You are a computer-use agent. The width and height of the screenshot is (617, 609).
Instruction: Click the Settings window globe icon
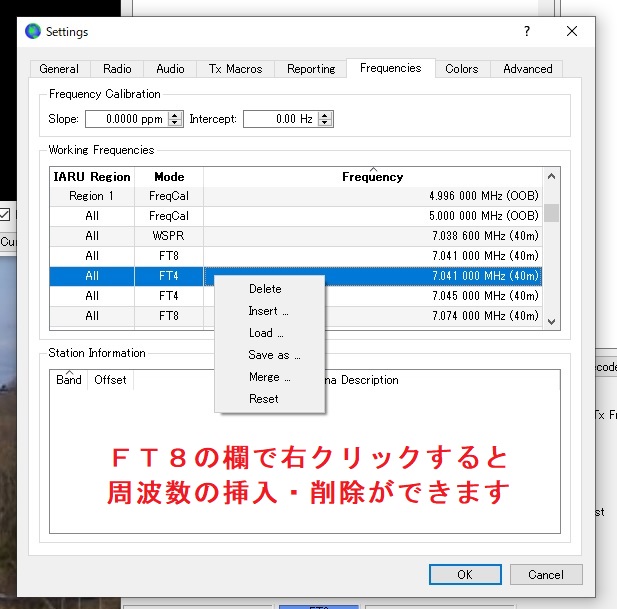pyautogui.click(x=34, y=32)
